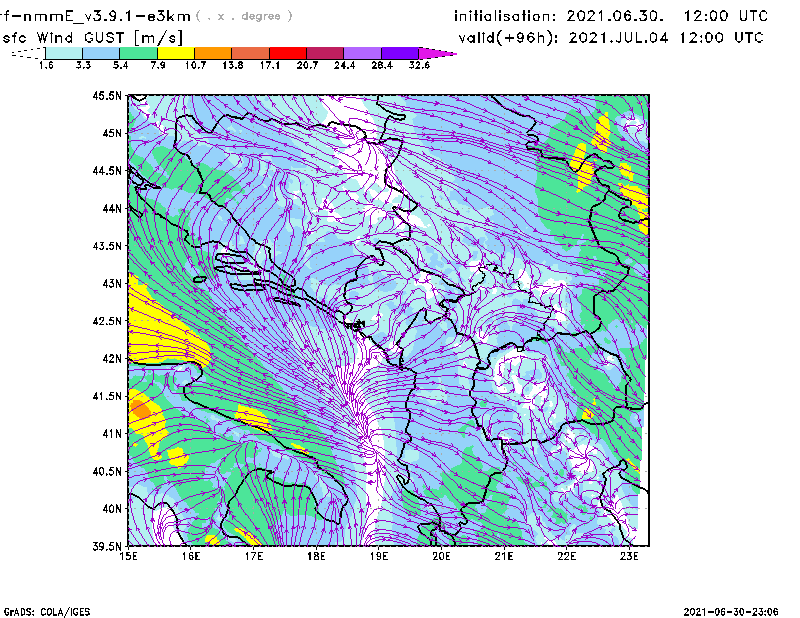
Task: Click the 22E longitude label
Action: [566, 556]
